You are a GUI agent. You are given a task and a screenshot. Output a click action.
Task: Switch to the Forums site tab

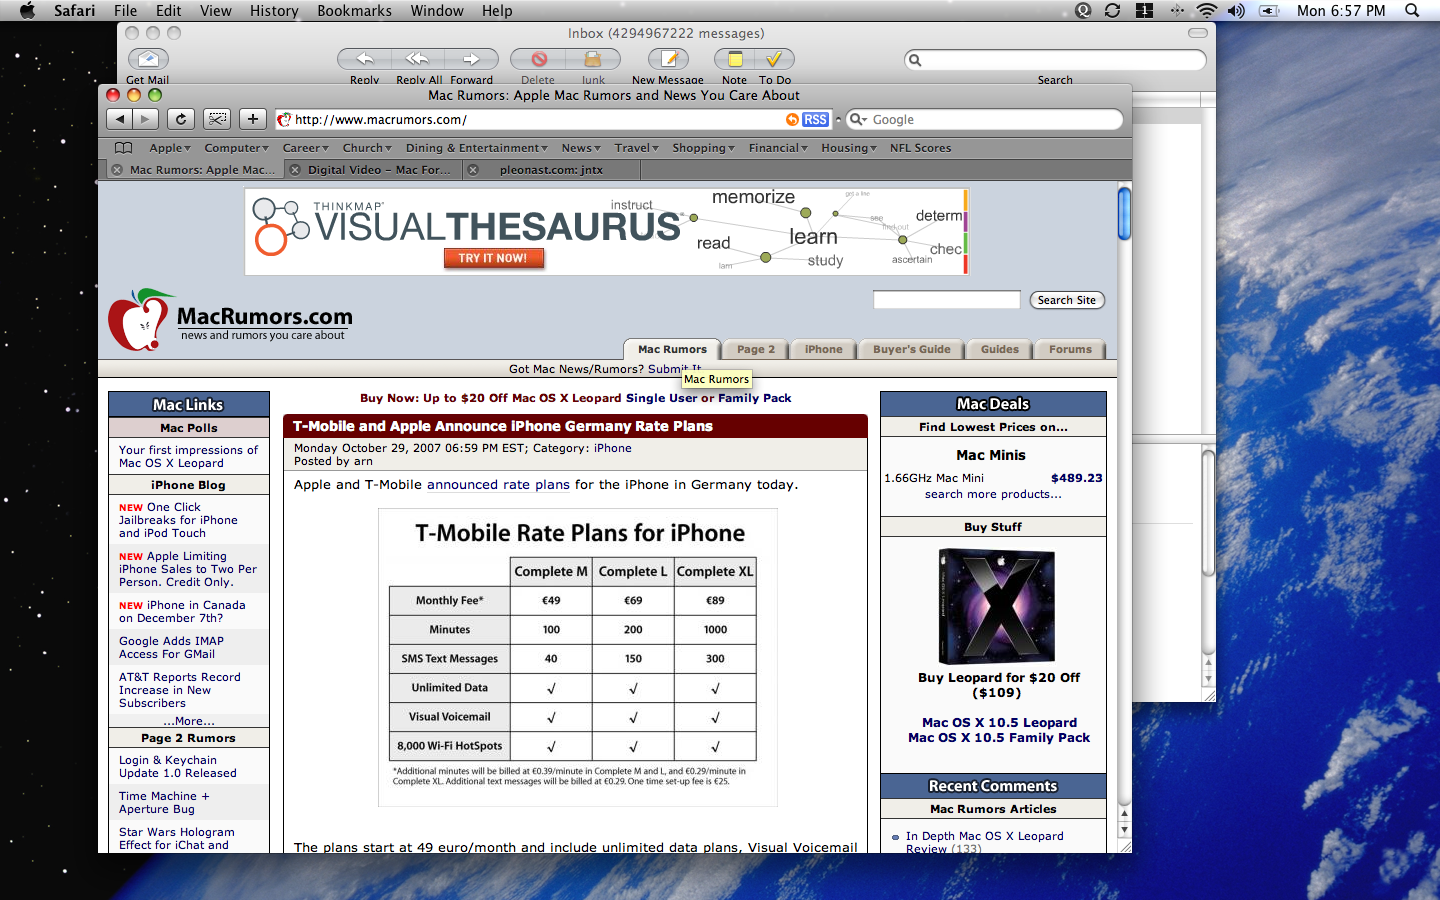(1071, 350)
